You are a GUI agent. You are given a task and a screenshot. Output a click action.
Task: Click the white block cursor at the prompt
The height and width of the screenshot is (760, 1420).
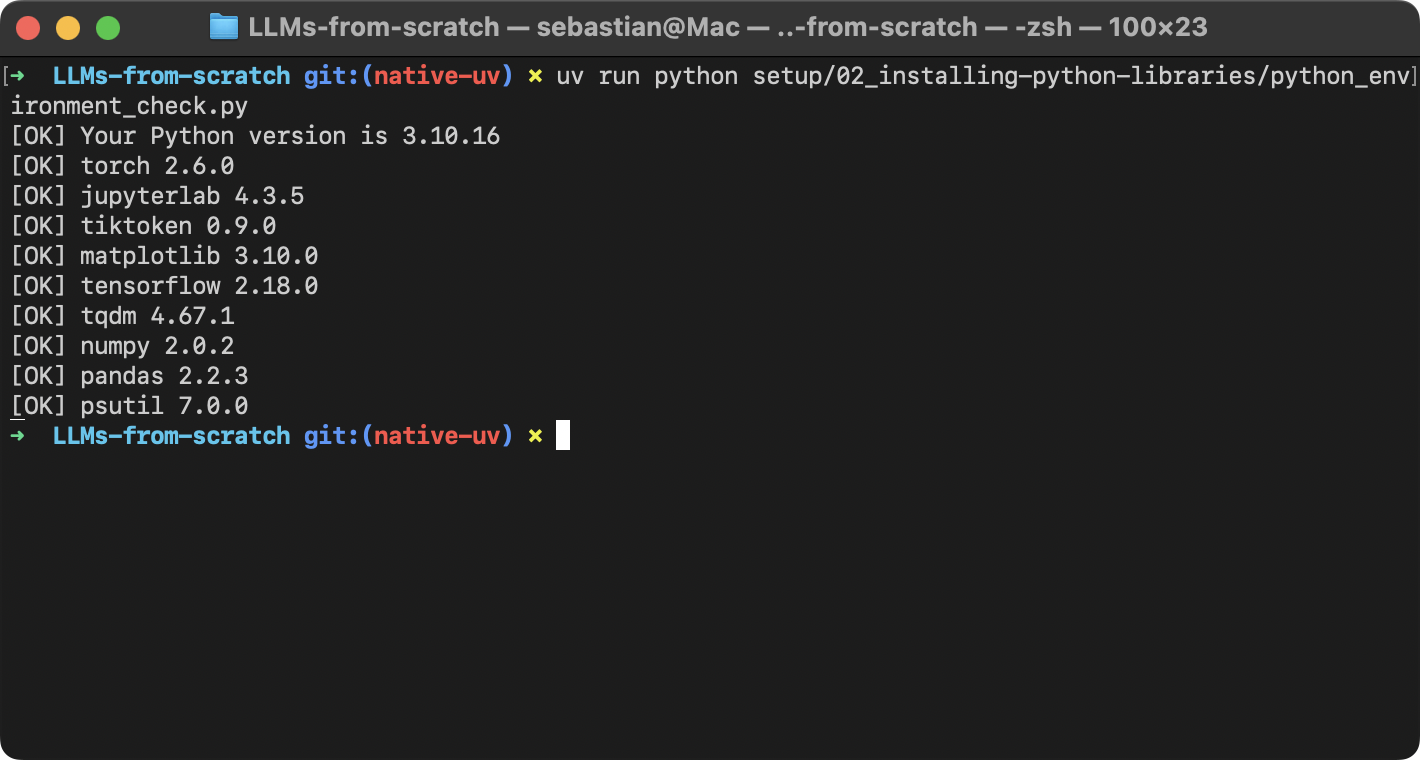(563, 435)
